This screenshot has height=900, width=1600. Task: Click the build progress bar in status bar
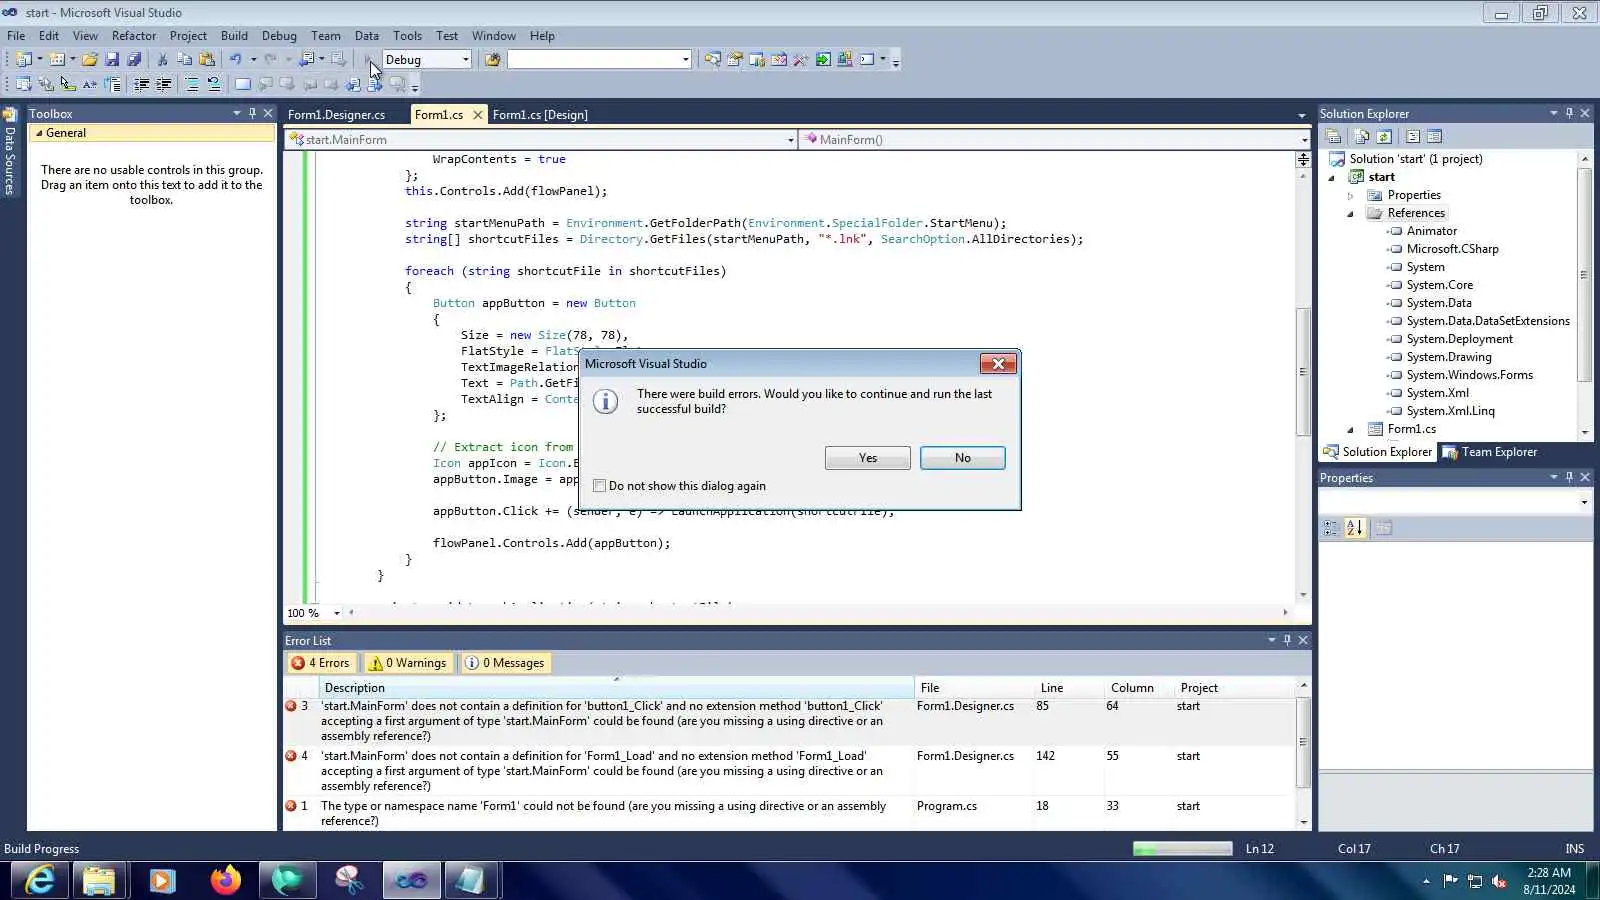[x=1183, y=849]
